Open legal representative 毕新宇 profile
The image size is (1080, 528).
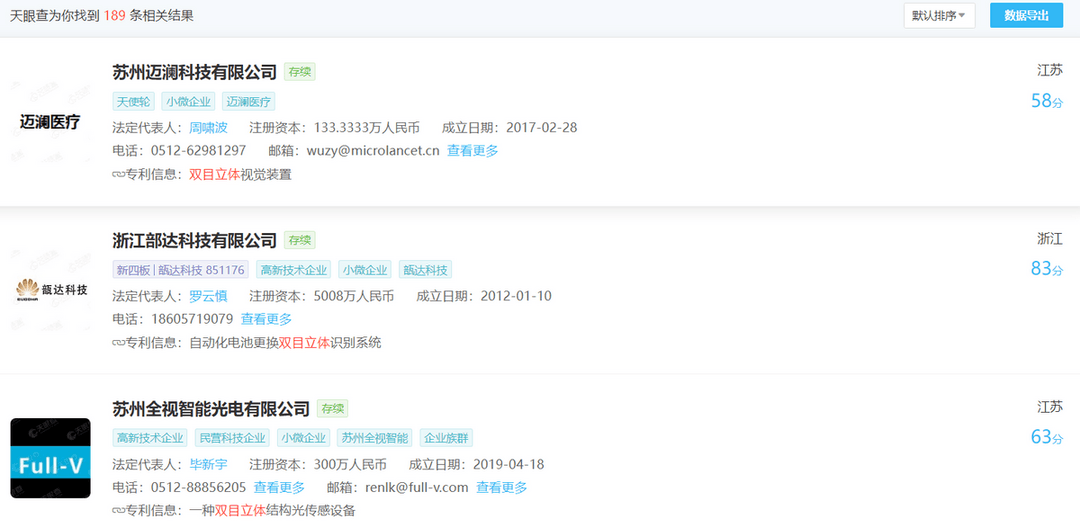click(x=208, y=465)
